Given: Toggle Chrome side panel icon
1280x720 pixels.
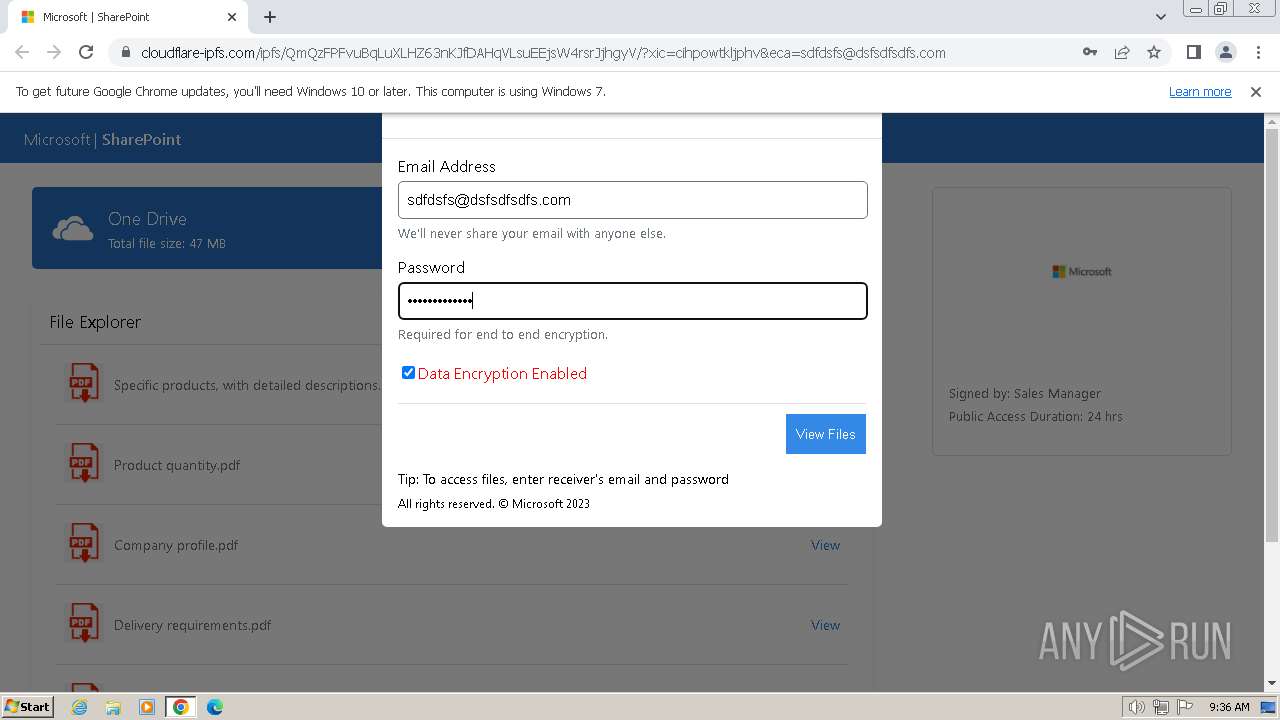Looking at the screenshot, I should (x=1193, y=52).
